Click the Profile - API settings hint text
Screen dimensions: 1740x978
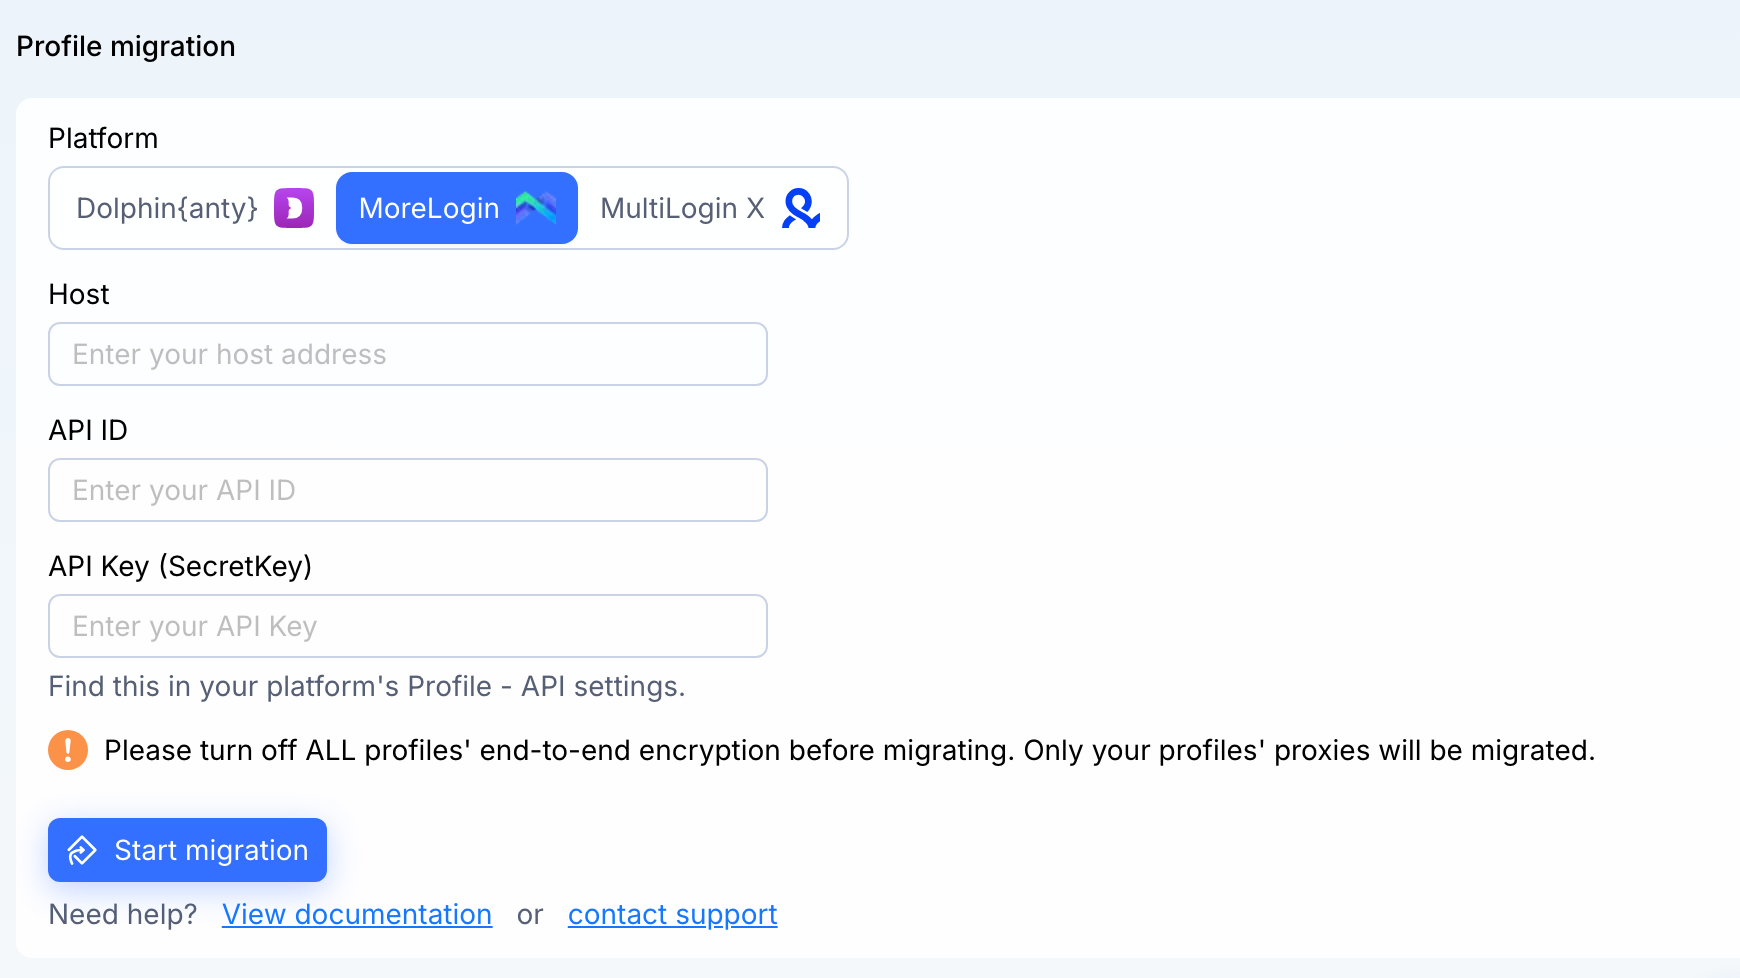click(x=367, y=686)
